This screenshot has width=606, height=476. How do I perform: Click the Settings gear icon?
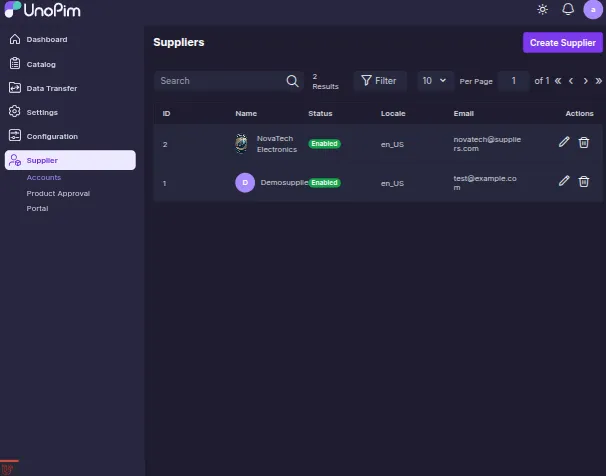pyautogui.click(x=15, y=111)
